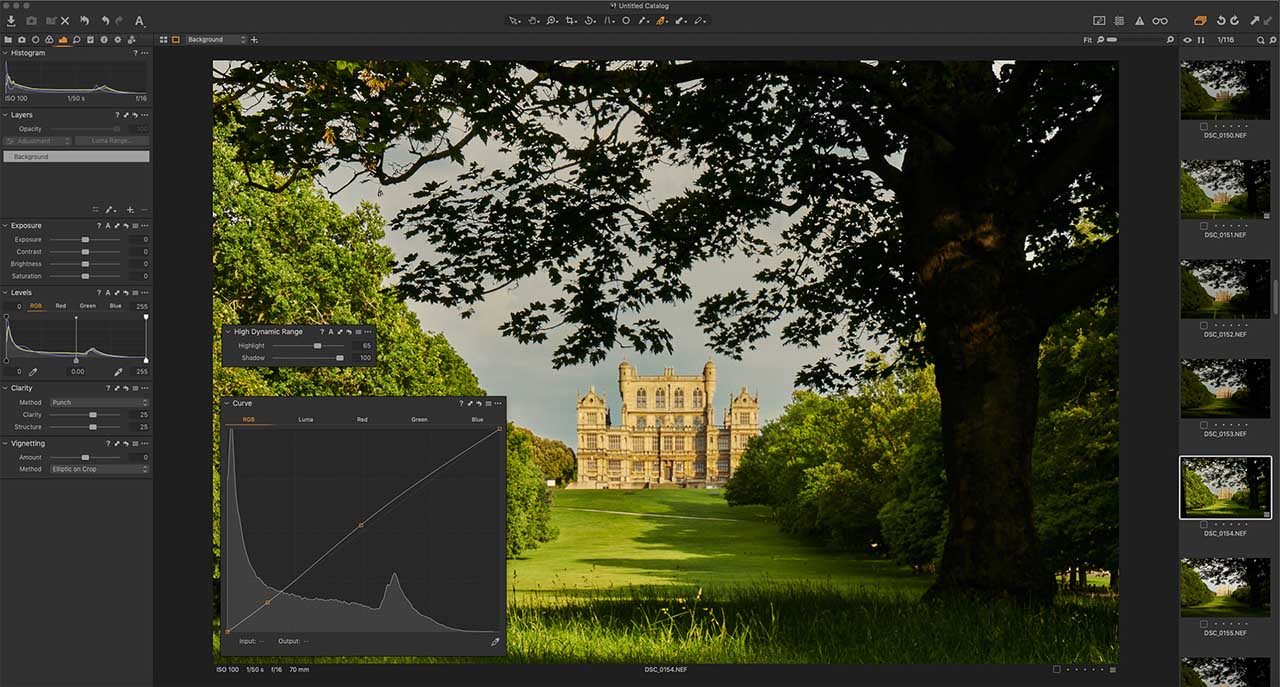The width and height of the screenshot is (1280, 687).
Task: Select the Spot removal circle tool
Action: (x=626, y=20)
